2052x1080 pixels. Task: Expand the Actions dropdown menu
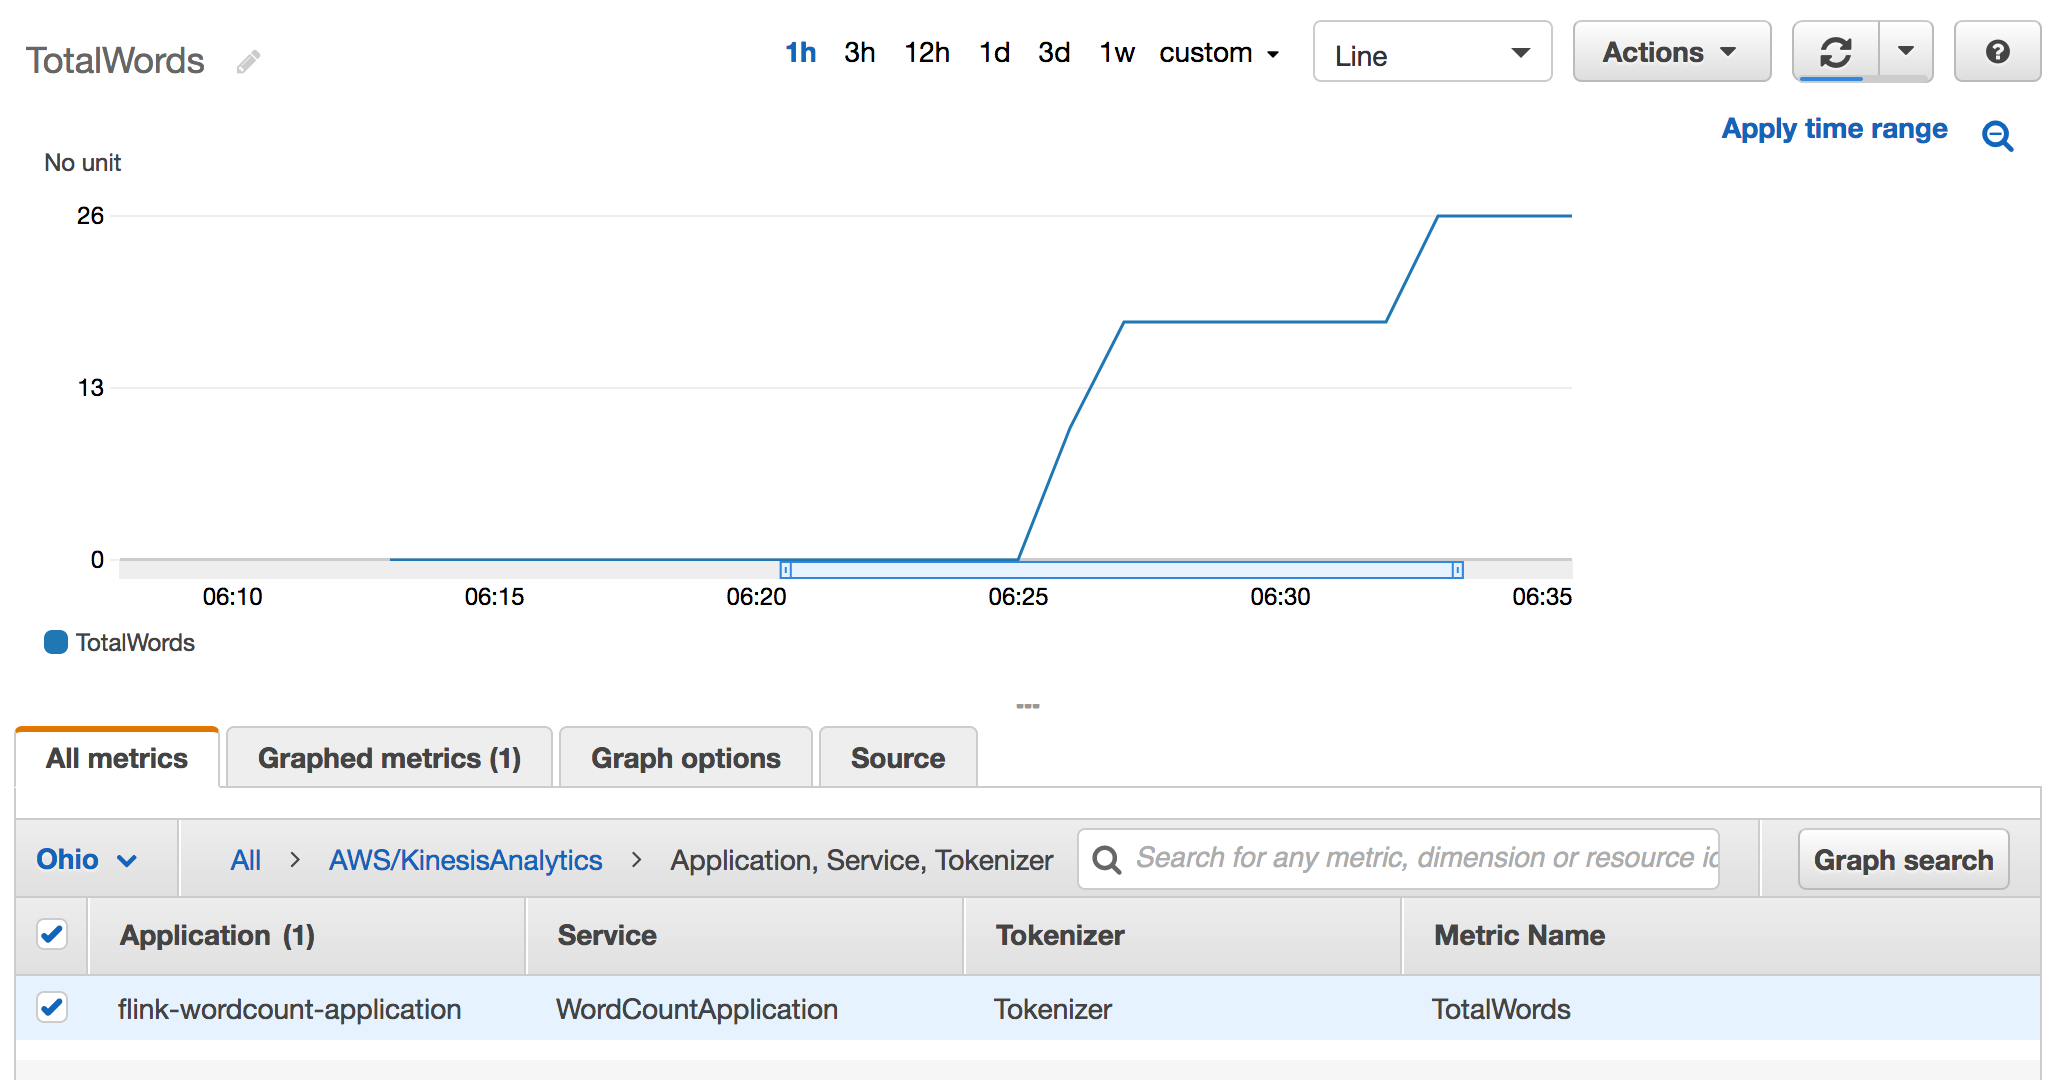click(x=1671, y=52)
